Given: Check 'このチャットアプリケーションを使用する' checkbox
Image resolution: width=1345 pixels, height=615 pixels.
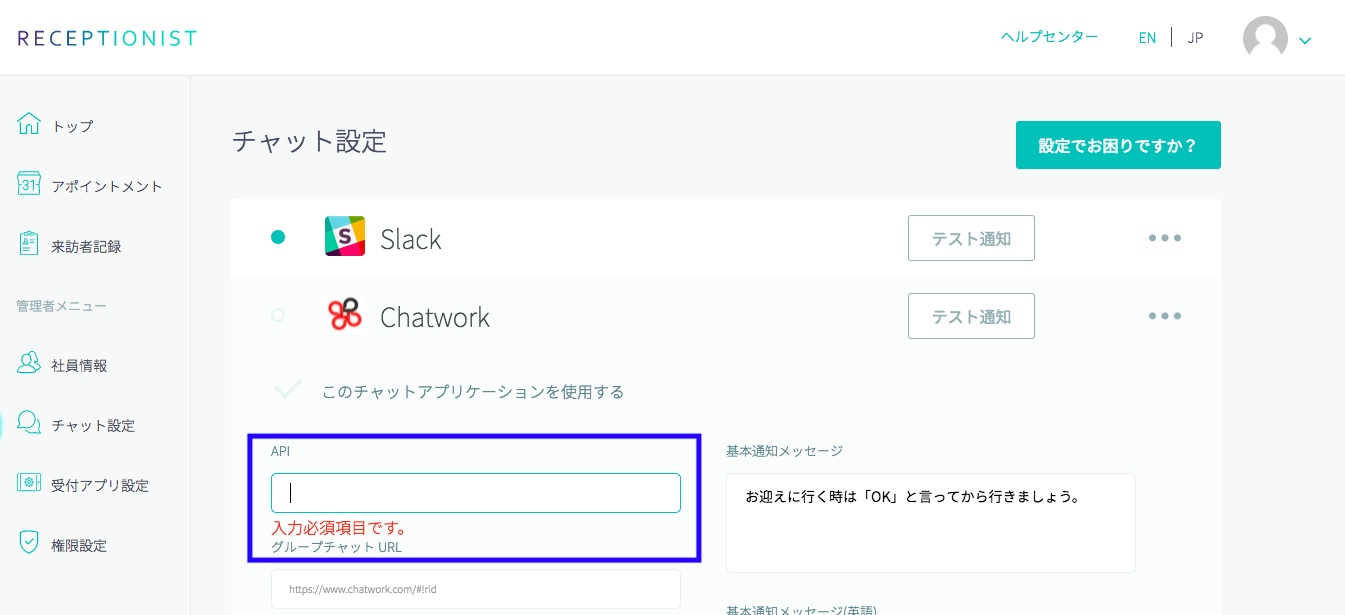Looking at the screenshot, I should click(x=289, y=390).
